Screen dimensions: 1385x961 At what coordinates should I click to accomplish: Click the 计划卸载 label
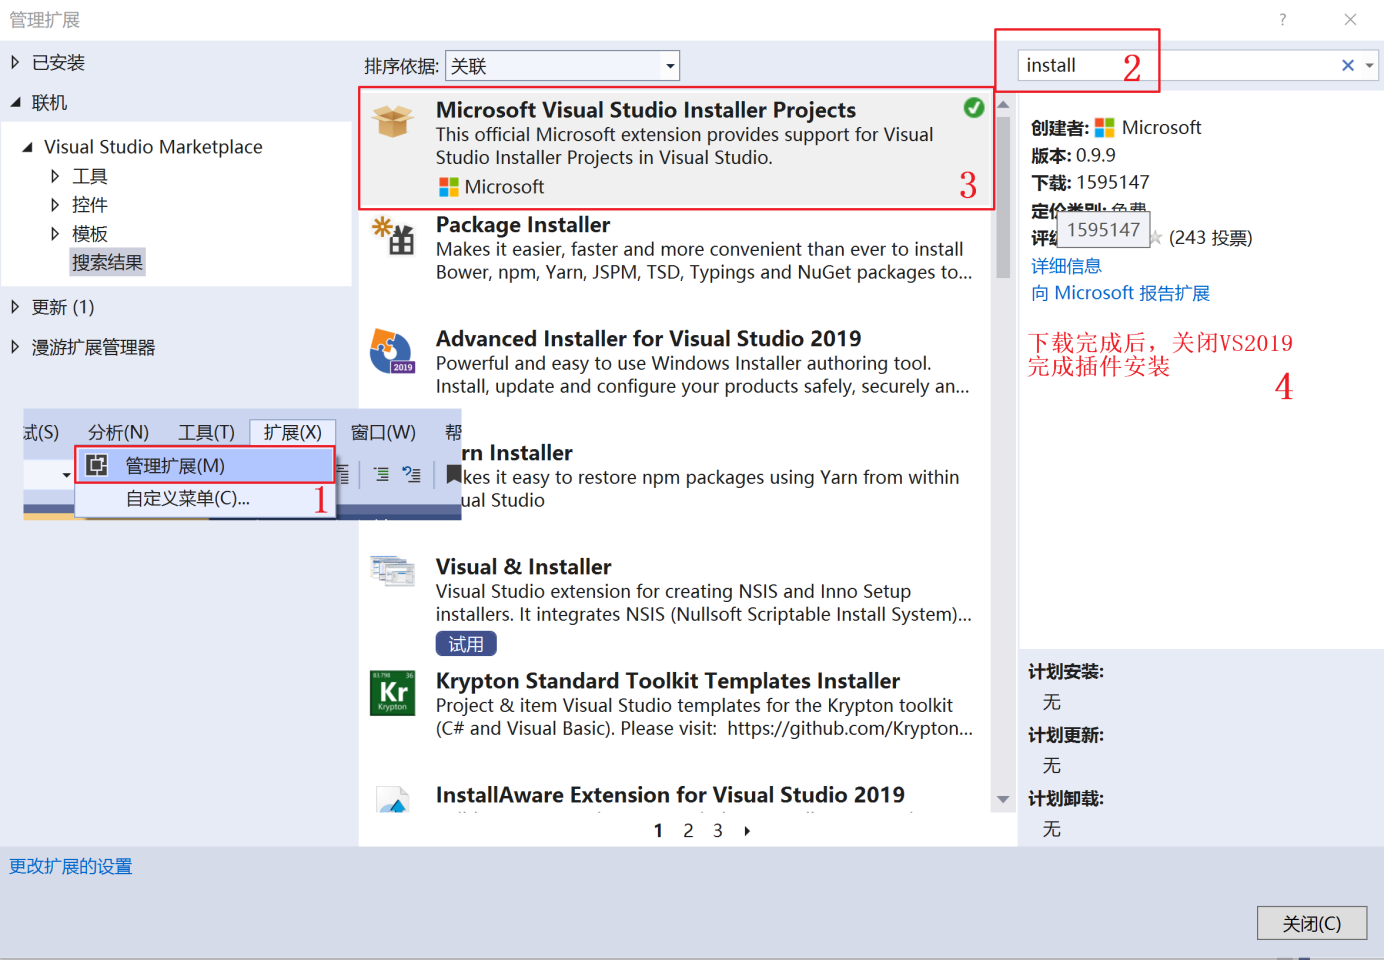(x=1066, y=799)
